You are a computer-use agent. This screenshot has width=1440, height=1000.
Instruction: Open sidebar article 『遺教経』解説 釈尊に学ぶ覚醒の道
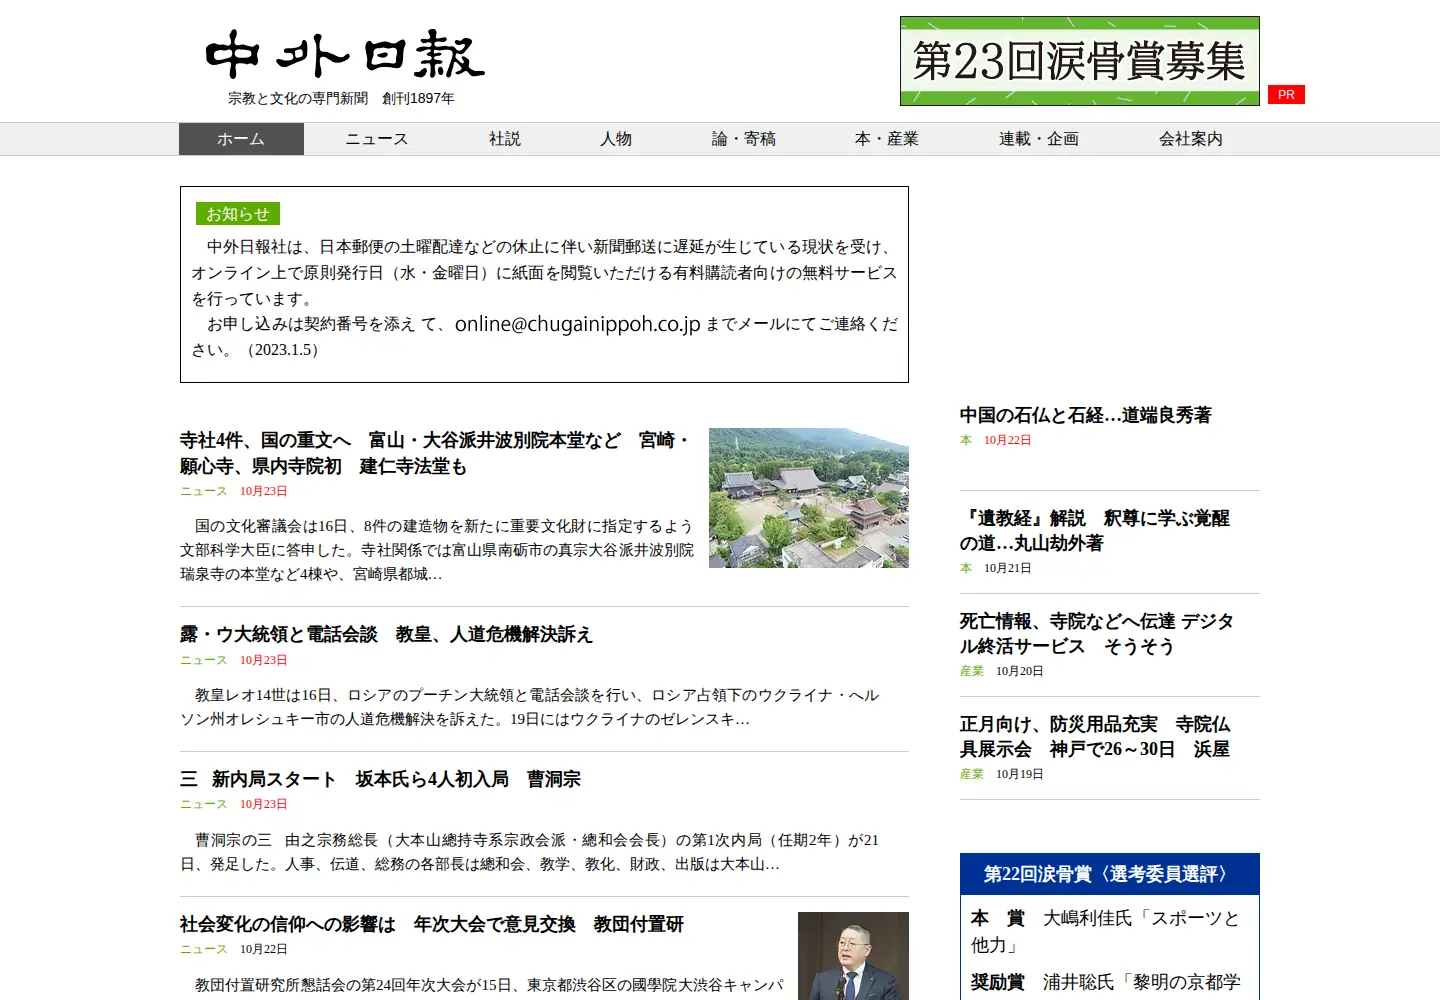click(1095, 530)
